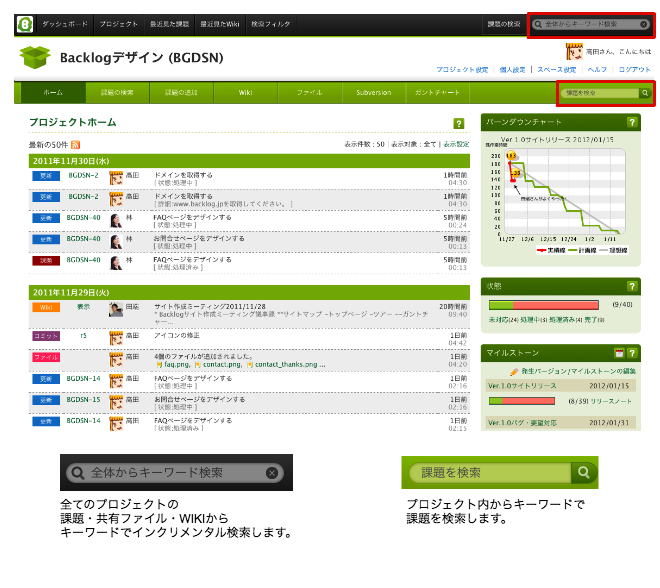Screen dimensions: 660x588
Task: Focus the small 課題を検索 field in the green tab bar
Action: (x=600, y=93)
